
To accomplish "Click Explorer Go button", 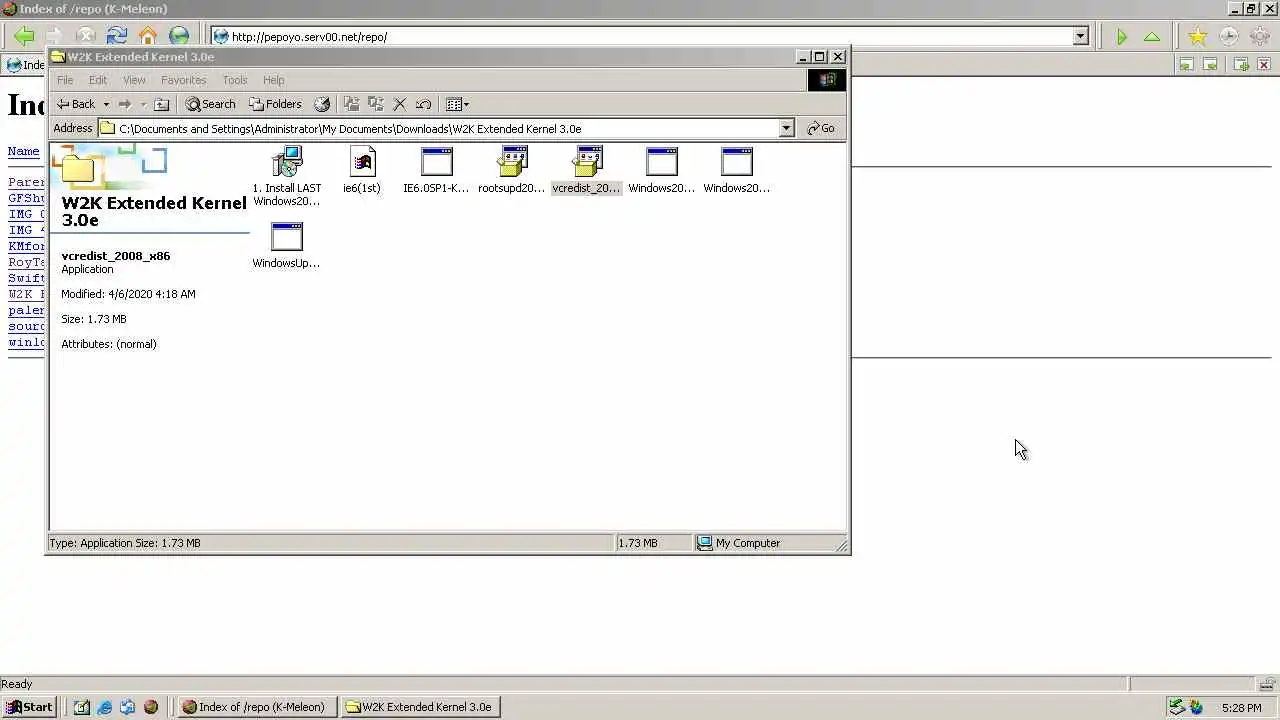I will [821, 128].
